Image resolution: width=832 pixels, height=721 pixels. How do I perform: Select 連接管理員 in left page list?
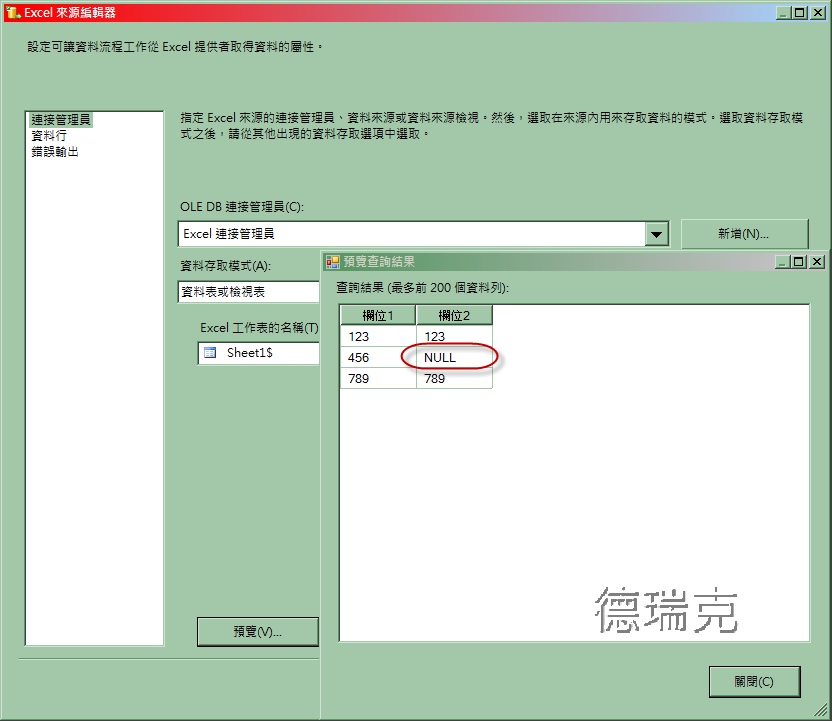(x=60, y=120)
